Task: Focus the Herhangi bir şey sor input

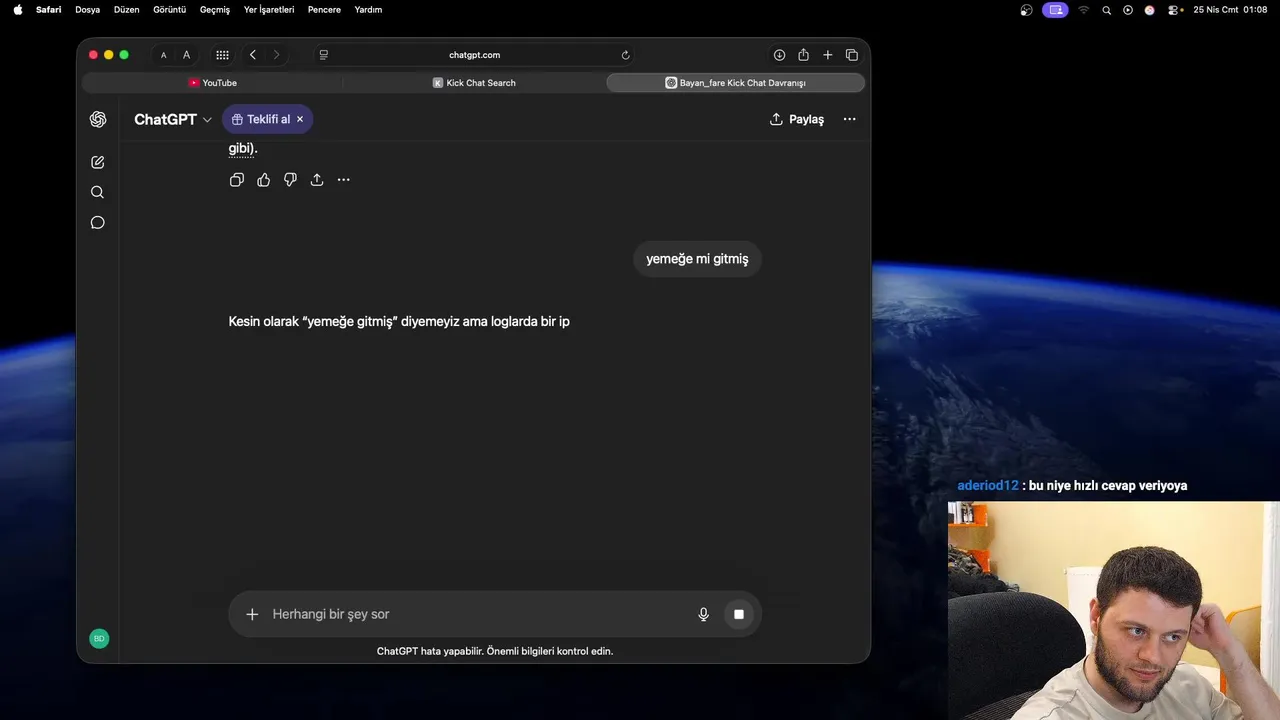Action: (480, 614)
